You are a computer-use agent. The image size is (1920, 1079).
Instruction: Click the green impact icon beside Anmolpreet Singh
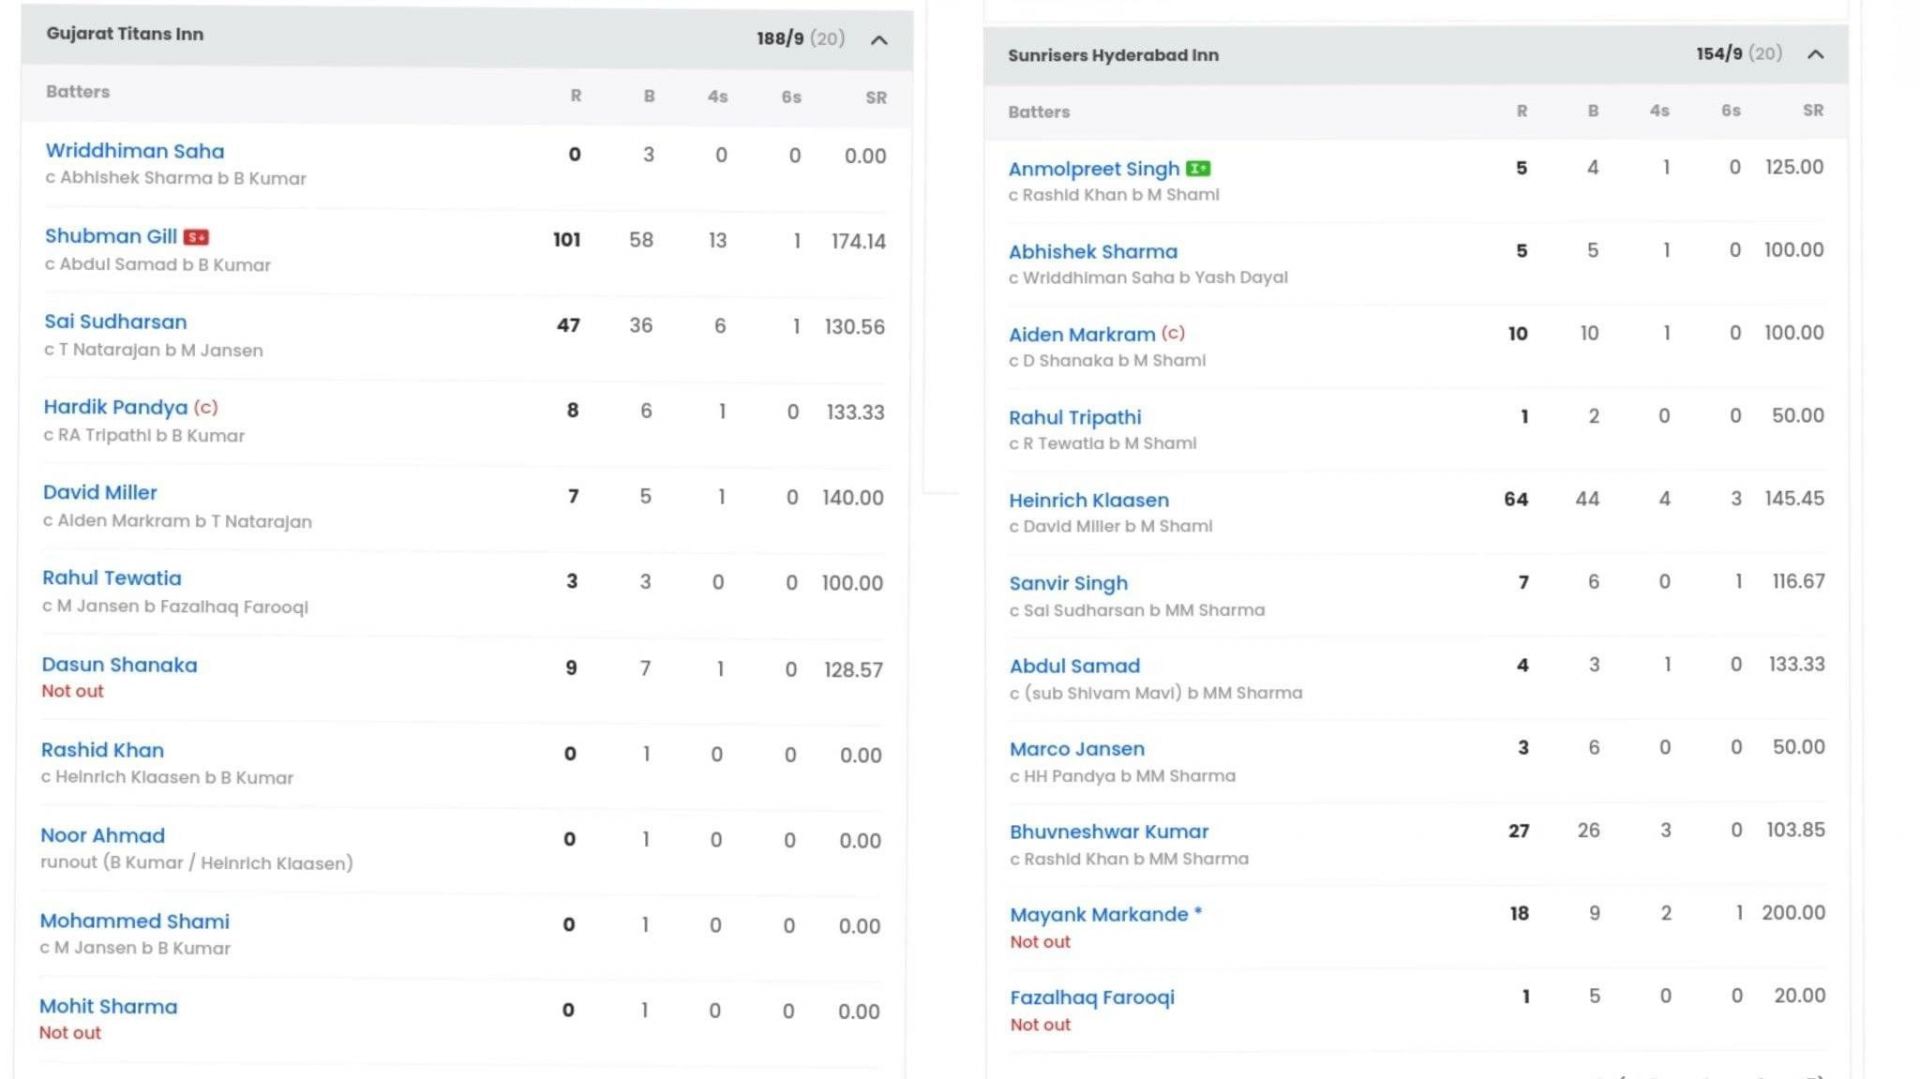1198,169
